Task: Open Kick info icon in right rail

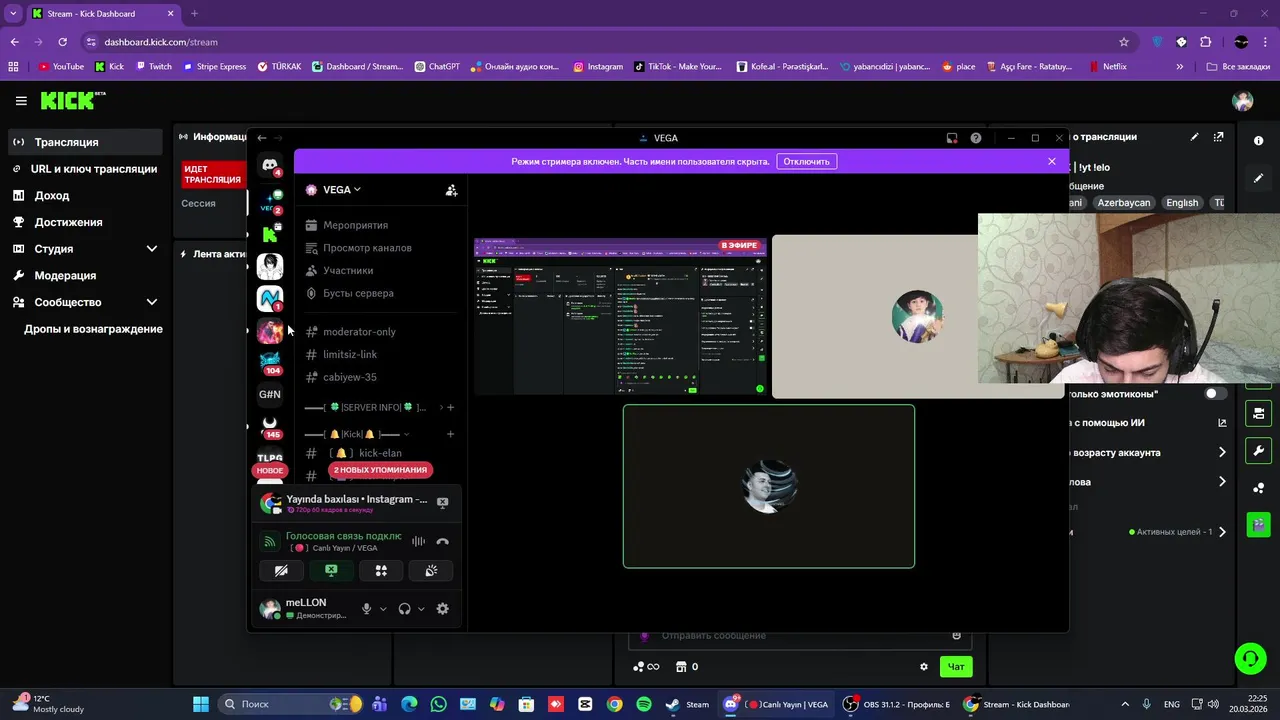Action: pyautogui.click(x=1259, y=141)
